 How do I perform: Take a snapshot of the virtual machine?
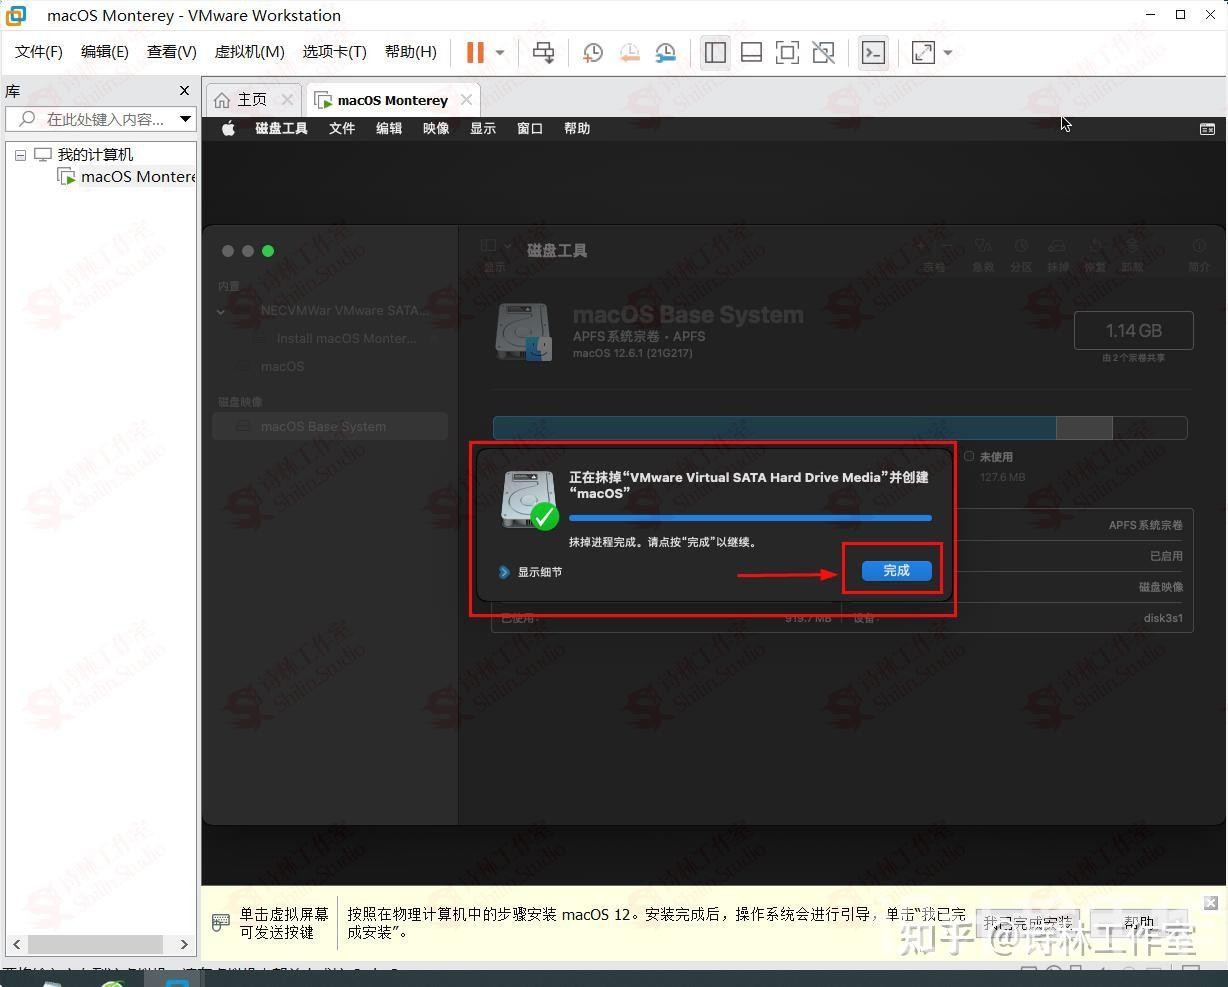point(592,52)
